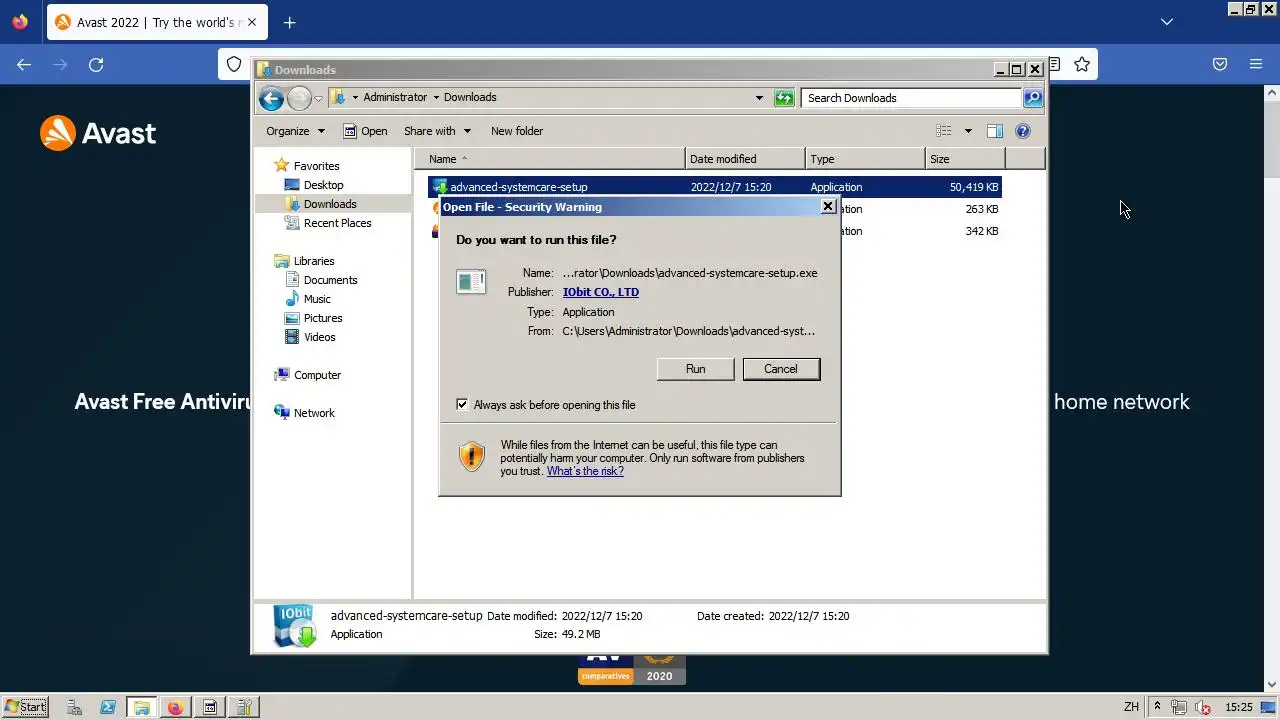Click the muted volume tray icon

pyautogui.click(x=1203, y=707)
